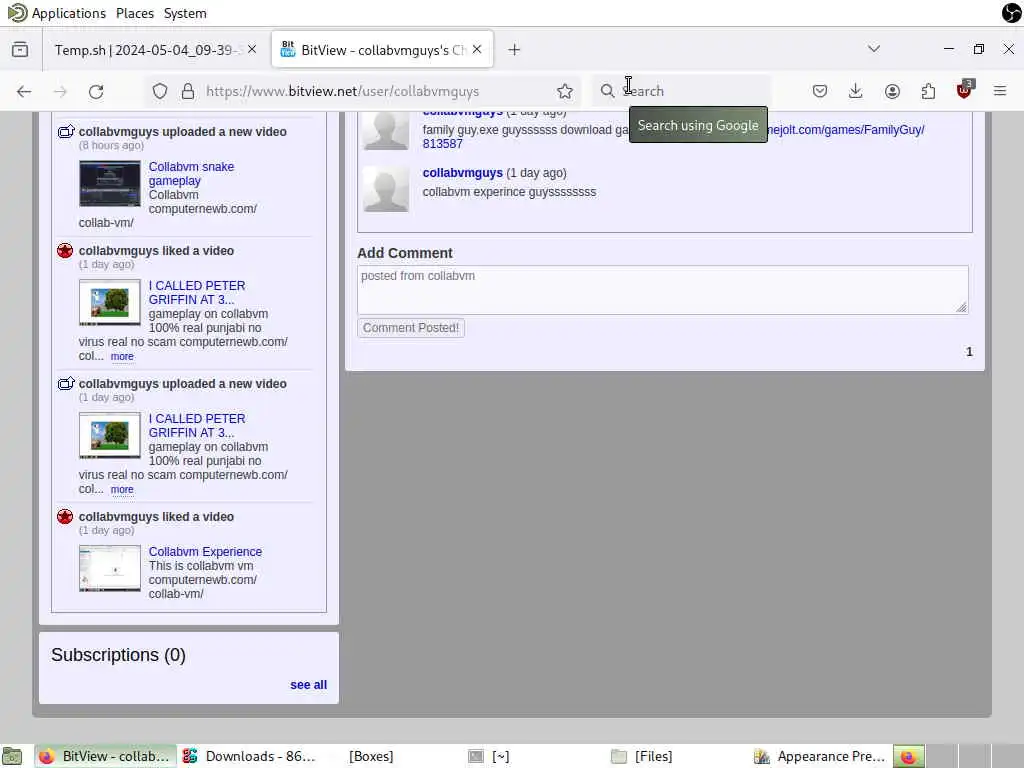
Task: Click the Comment Posted! button
Action: [x=411, y=328]
